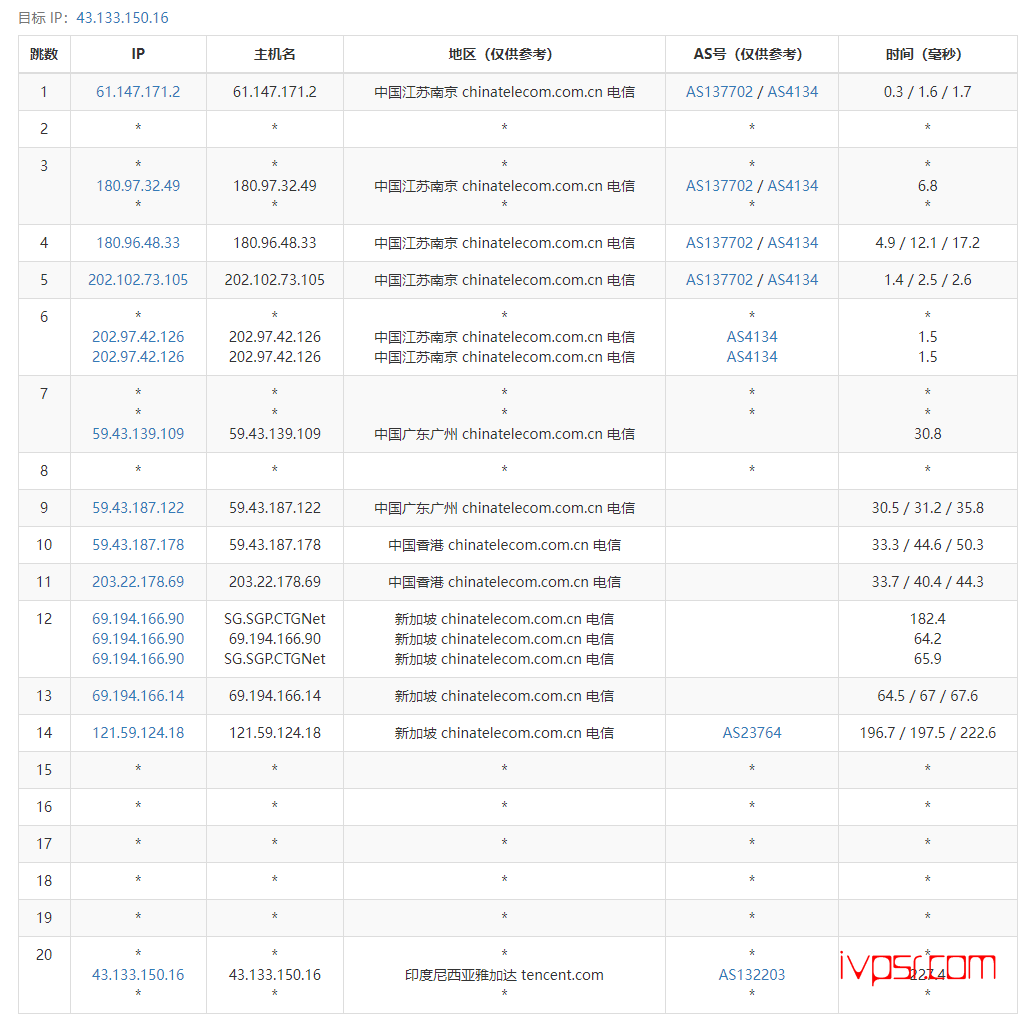Select time value 33.3 / 44.6 / 50.3
This screenshot has height=1022, width=1030.
coord(928,545)
